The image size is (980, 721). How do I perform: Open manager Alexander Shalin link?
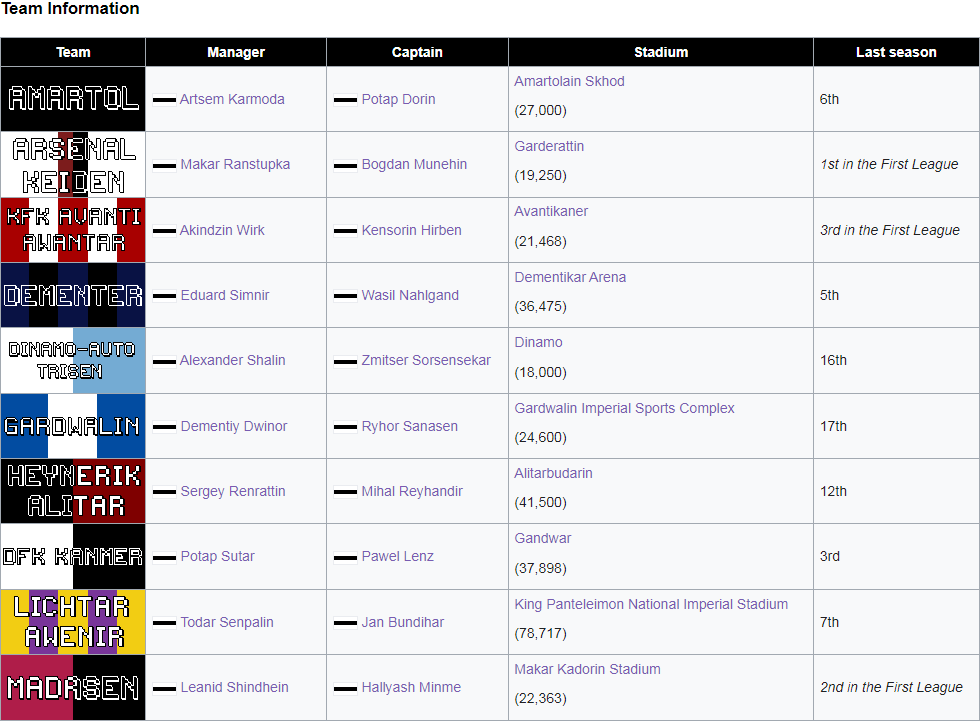(x=232, y=360)
